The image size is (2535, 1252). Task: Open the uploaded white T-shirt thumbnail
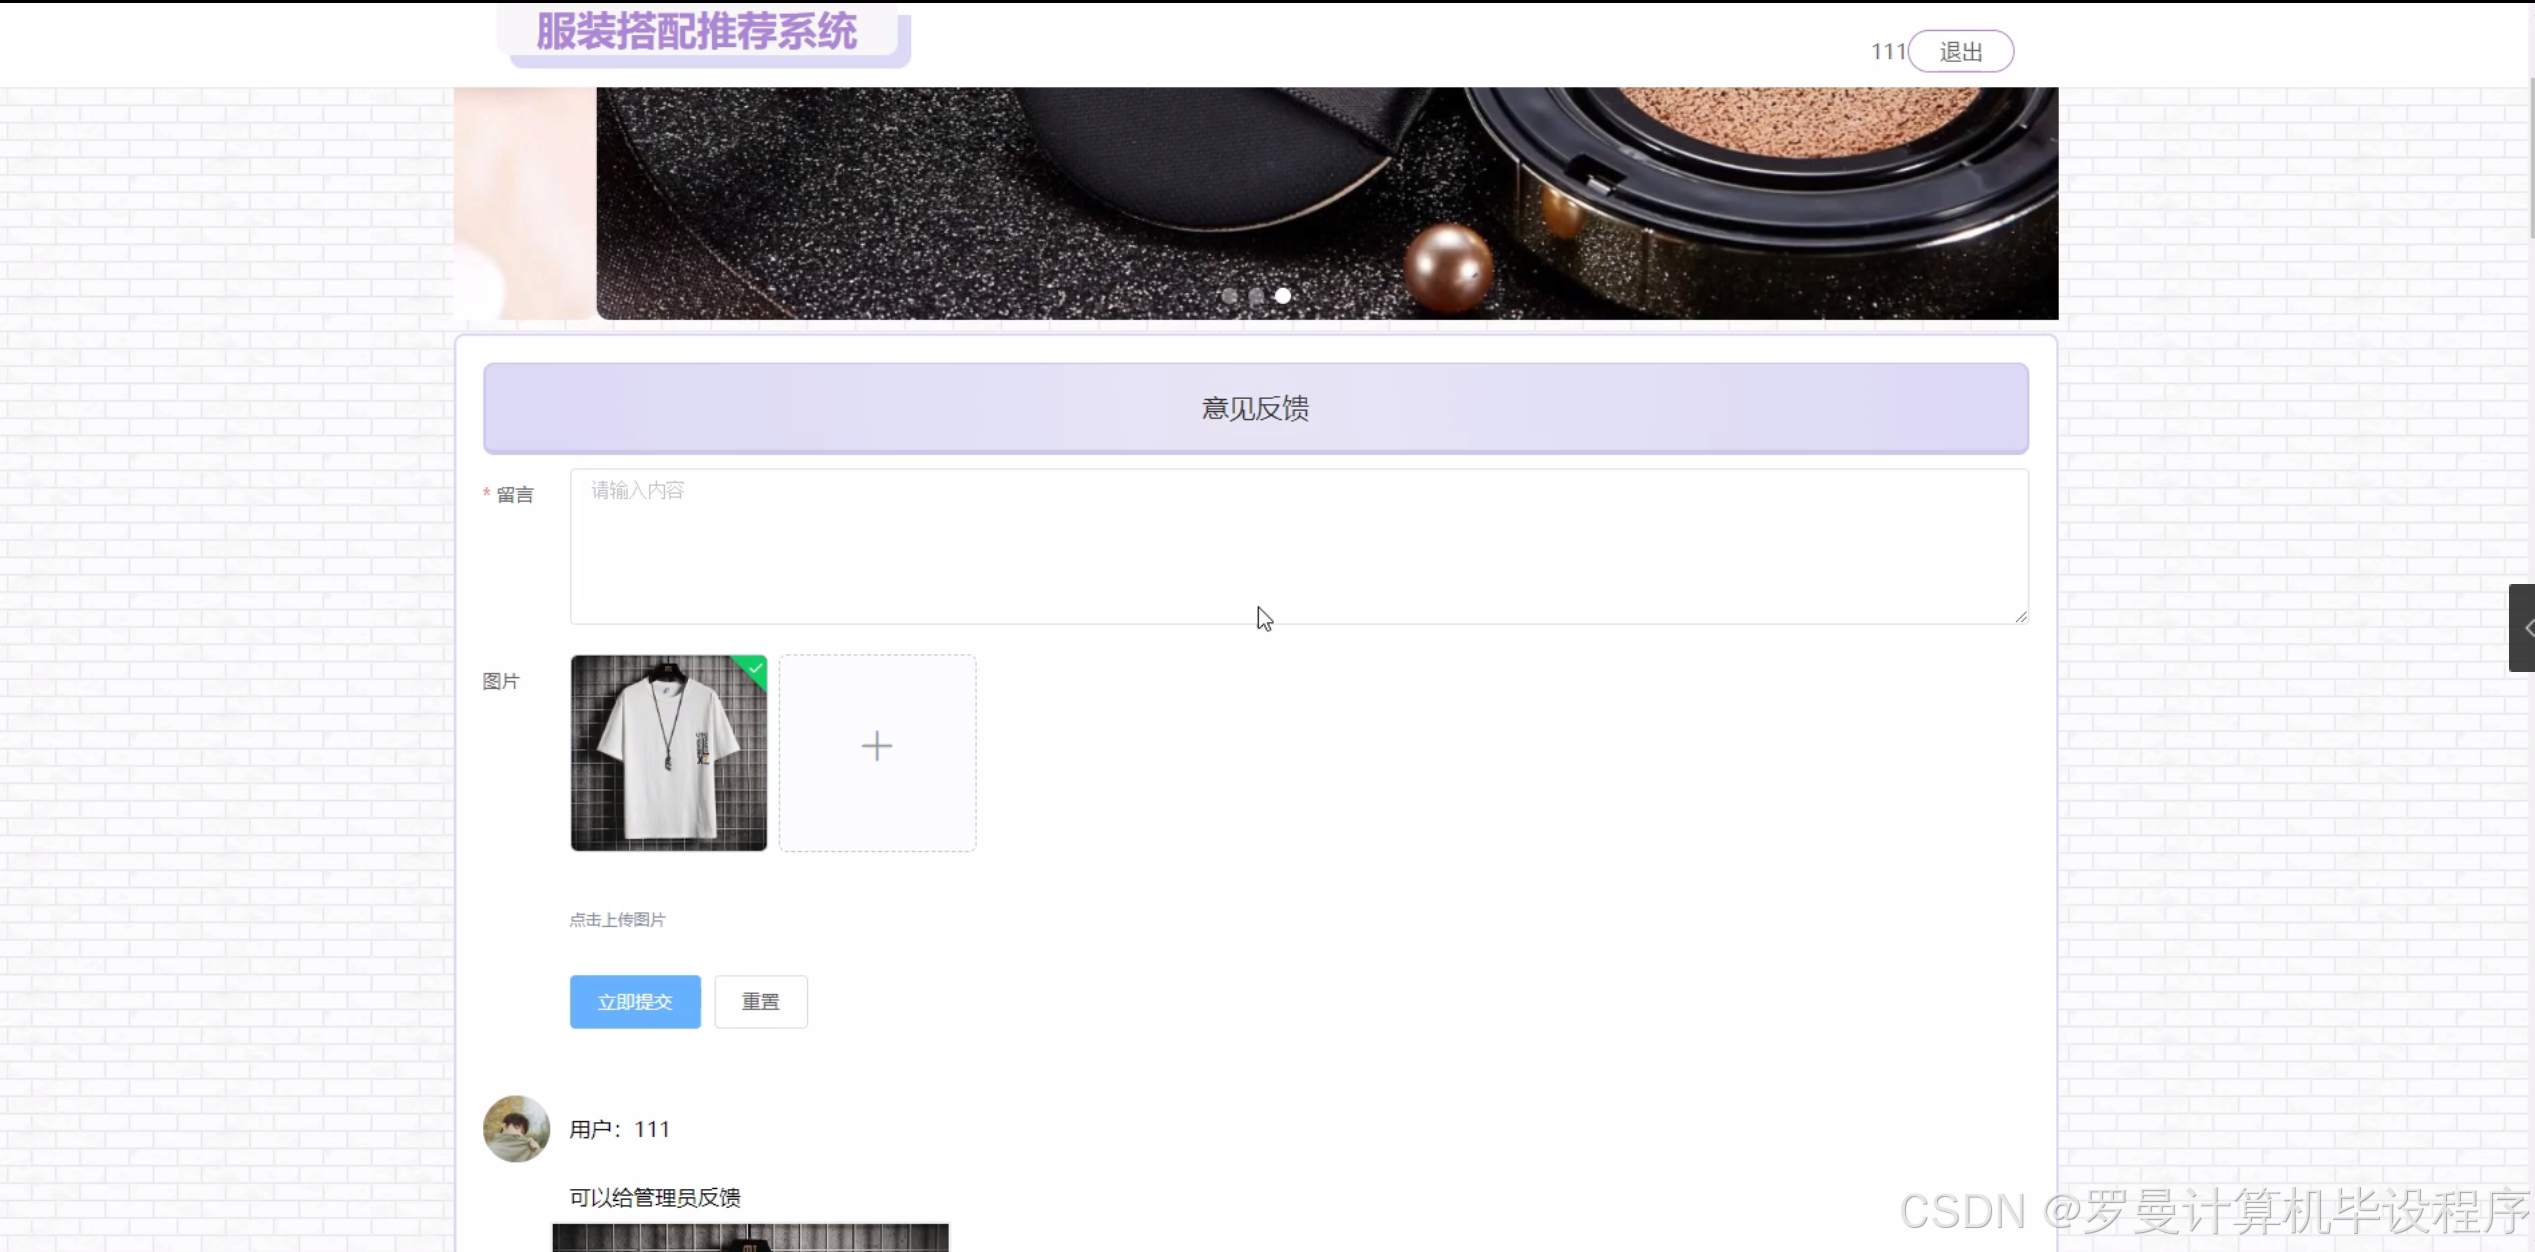pos(668,753)
